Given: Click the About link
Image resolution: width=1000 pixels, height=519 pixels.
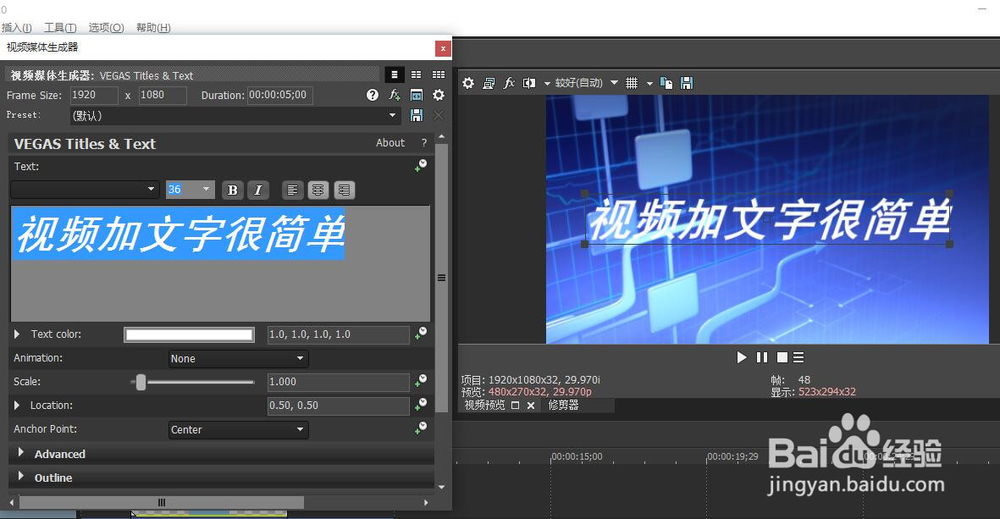Looking at the screenshot, I should click(390, 143).
